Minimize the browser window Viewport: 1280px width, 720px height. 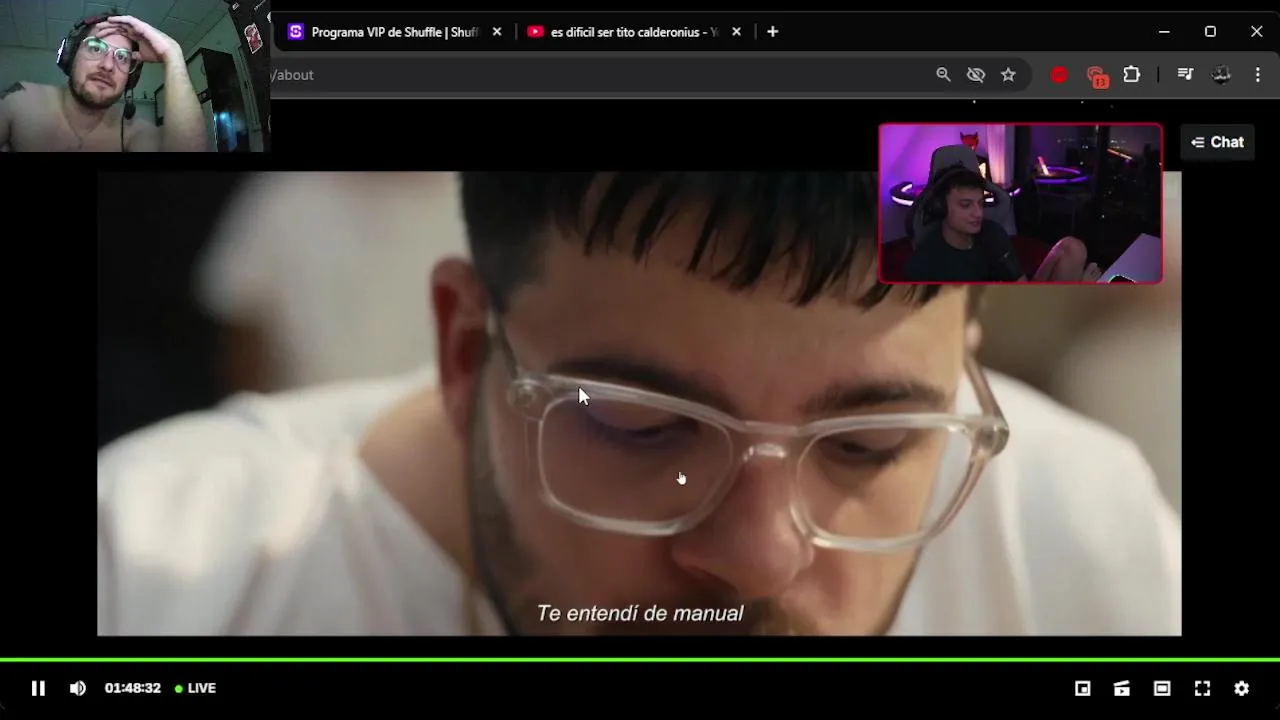pyautogui.click(x=1164, y=32)
